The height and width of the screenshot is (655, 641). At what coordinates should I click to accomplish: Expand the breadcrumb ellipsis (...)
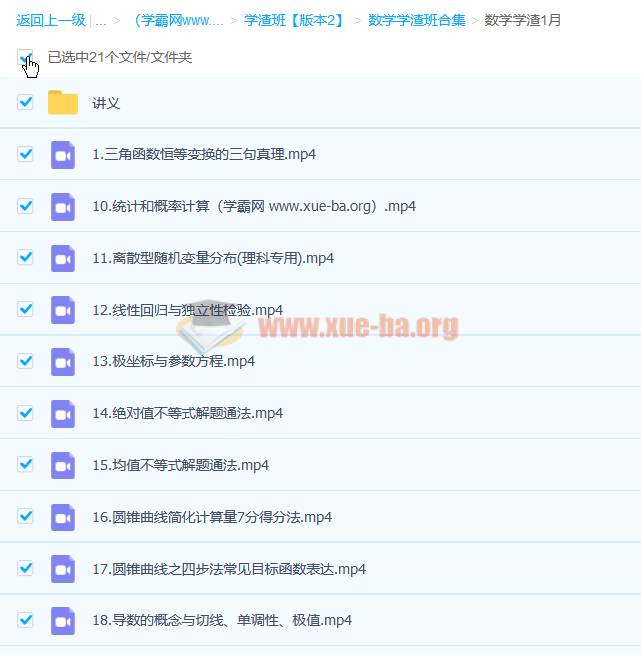(x=101, y=21)
